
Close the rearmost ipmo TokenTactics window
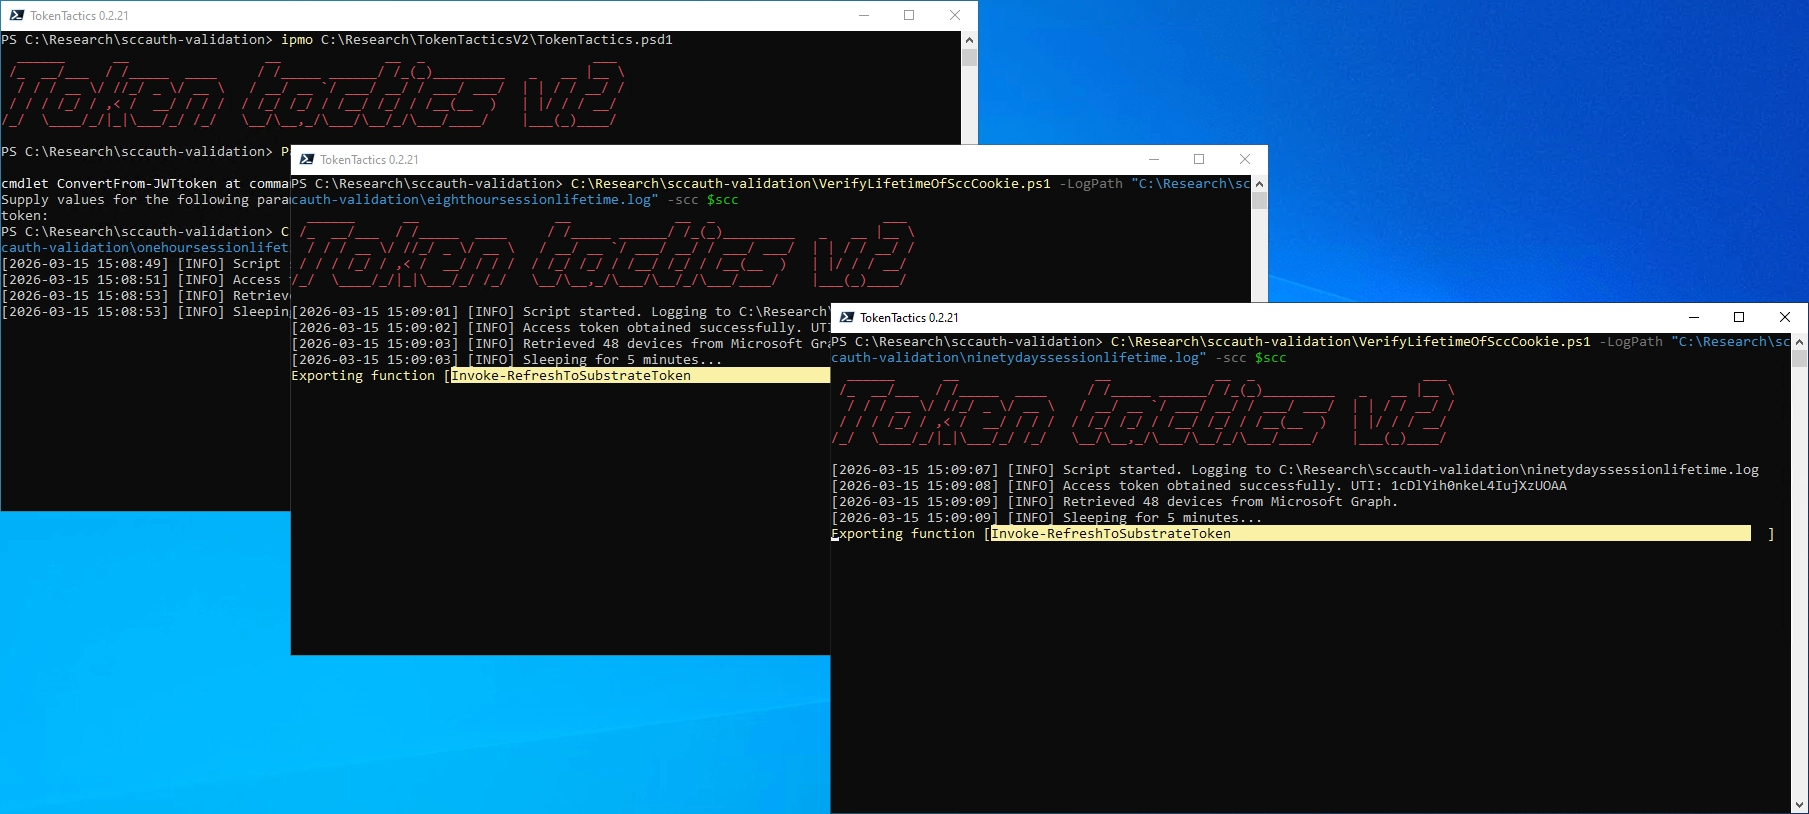click(955, 15)
